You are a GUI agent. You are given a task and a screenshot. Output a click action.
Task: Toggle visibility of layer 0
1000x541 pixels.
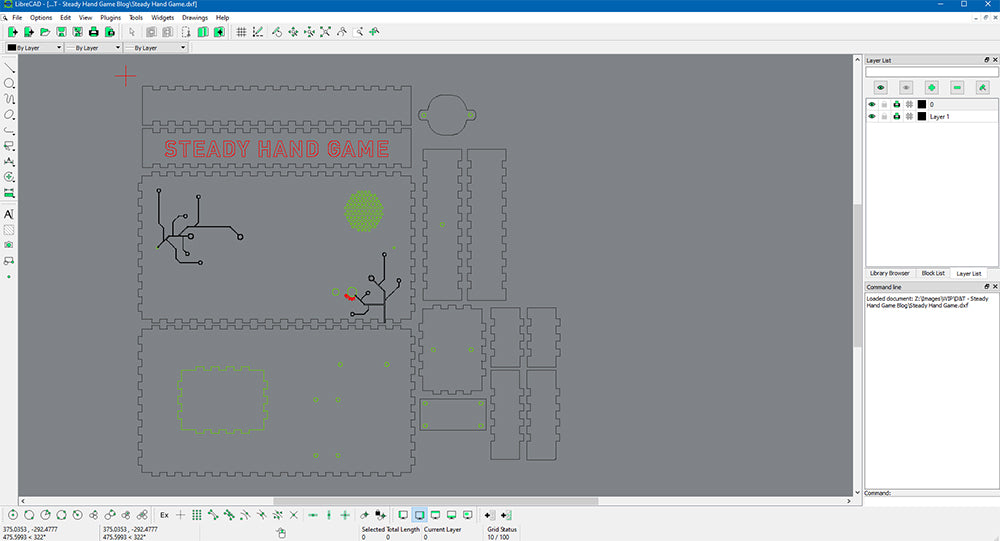[872, 104]
